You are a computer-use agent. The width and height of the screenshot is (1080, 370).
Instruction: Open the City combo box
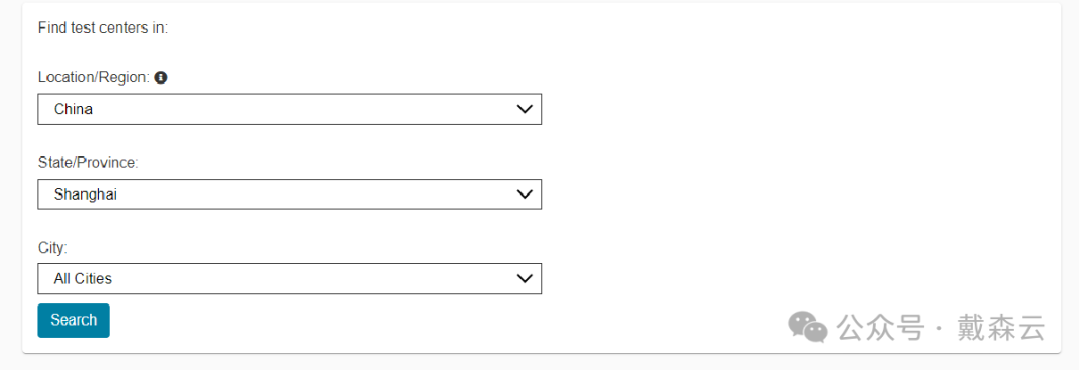[x=289, y=278]
